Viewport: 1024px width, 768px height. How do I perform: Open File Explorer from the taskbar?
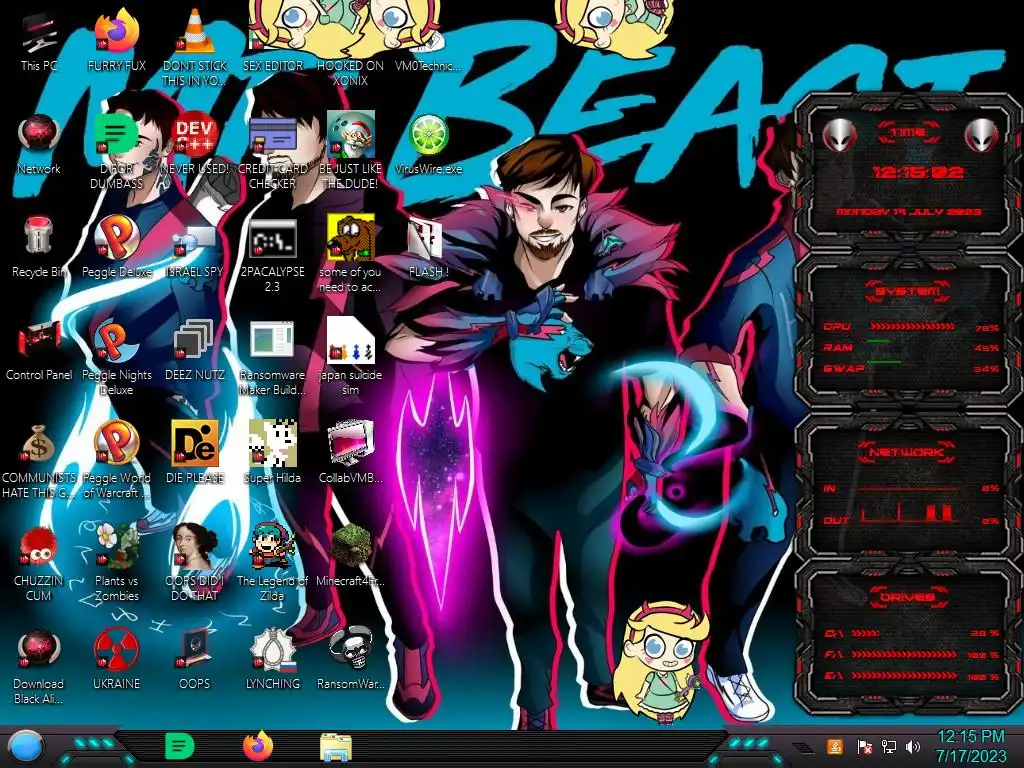[336, 748]
